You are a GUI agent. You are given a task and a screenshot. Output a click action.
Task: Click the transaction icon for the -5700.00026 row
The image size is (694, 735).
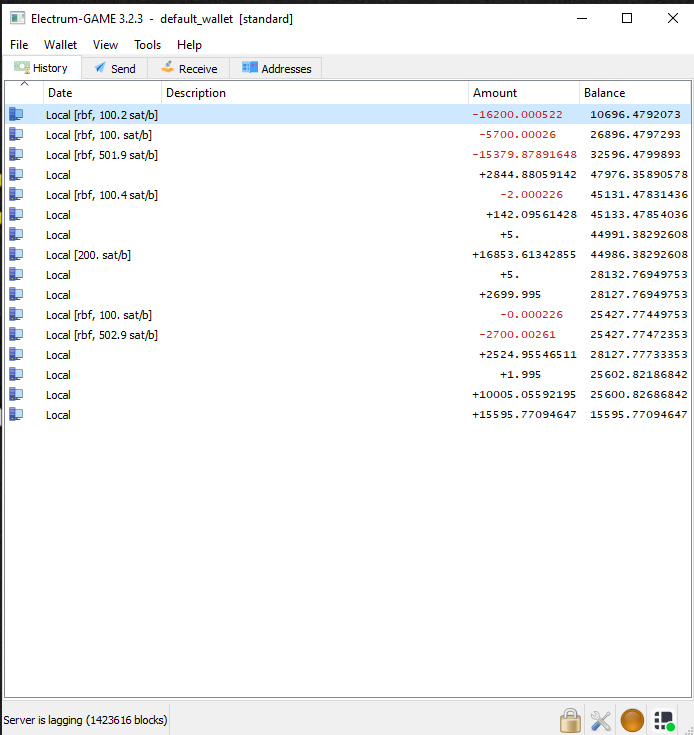(x=16, y=135)
